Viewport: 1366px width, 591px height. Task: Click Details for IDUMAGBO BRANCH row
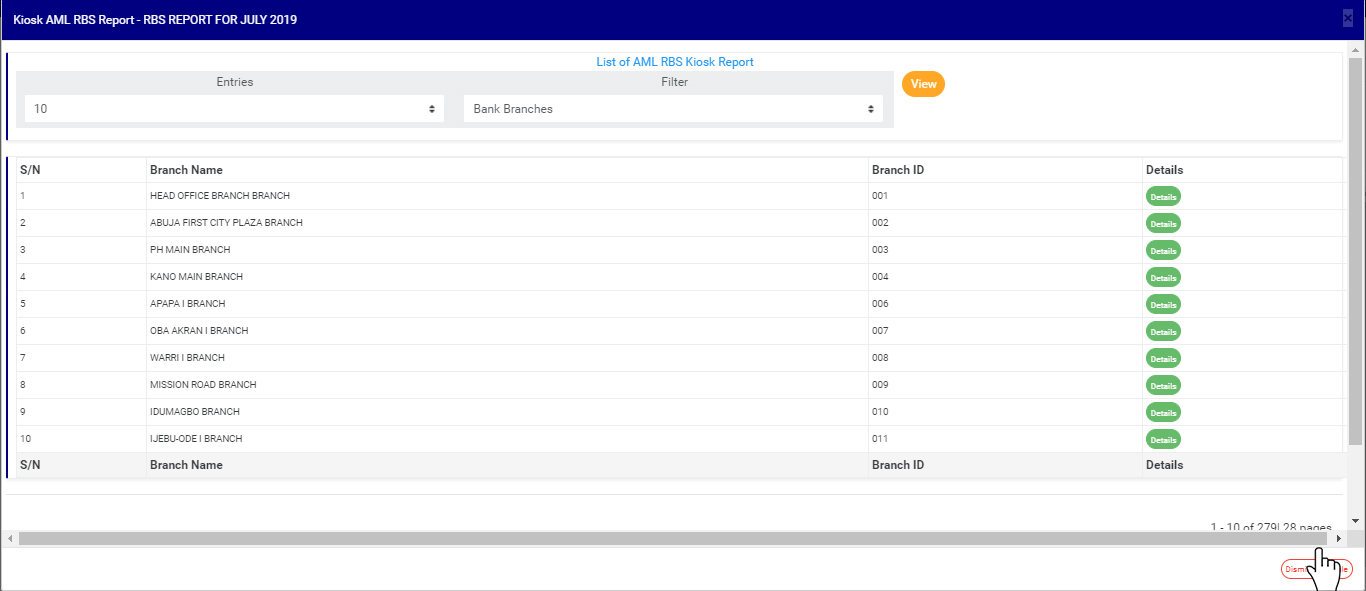1163,413
